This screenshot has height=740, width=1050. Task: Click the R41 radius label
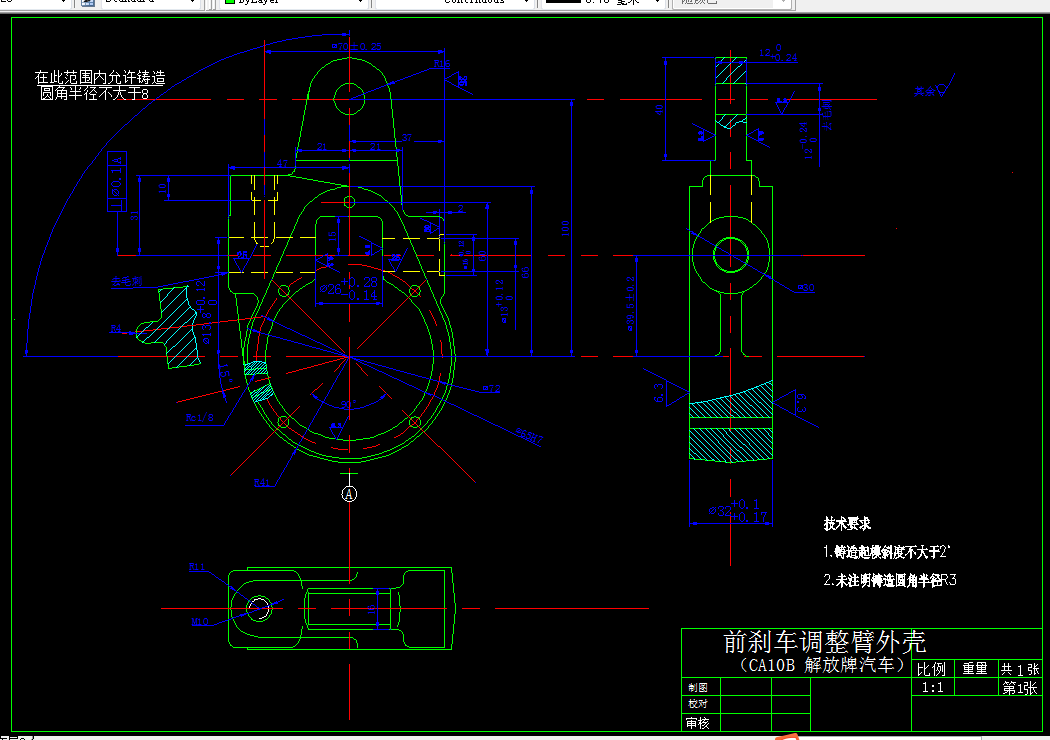tap(261, 482)
